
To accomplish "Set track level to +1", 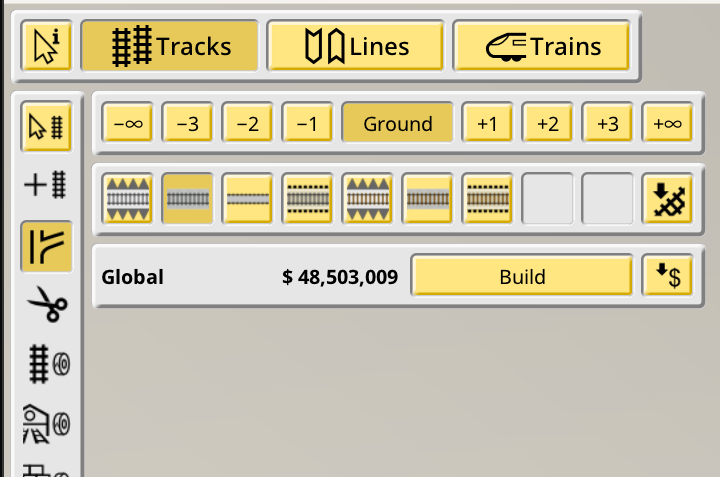I will coord(487,123).
